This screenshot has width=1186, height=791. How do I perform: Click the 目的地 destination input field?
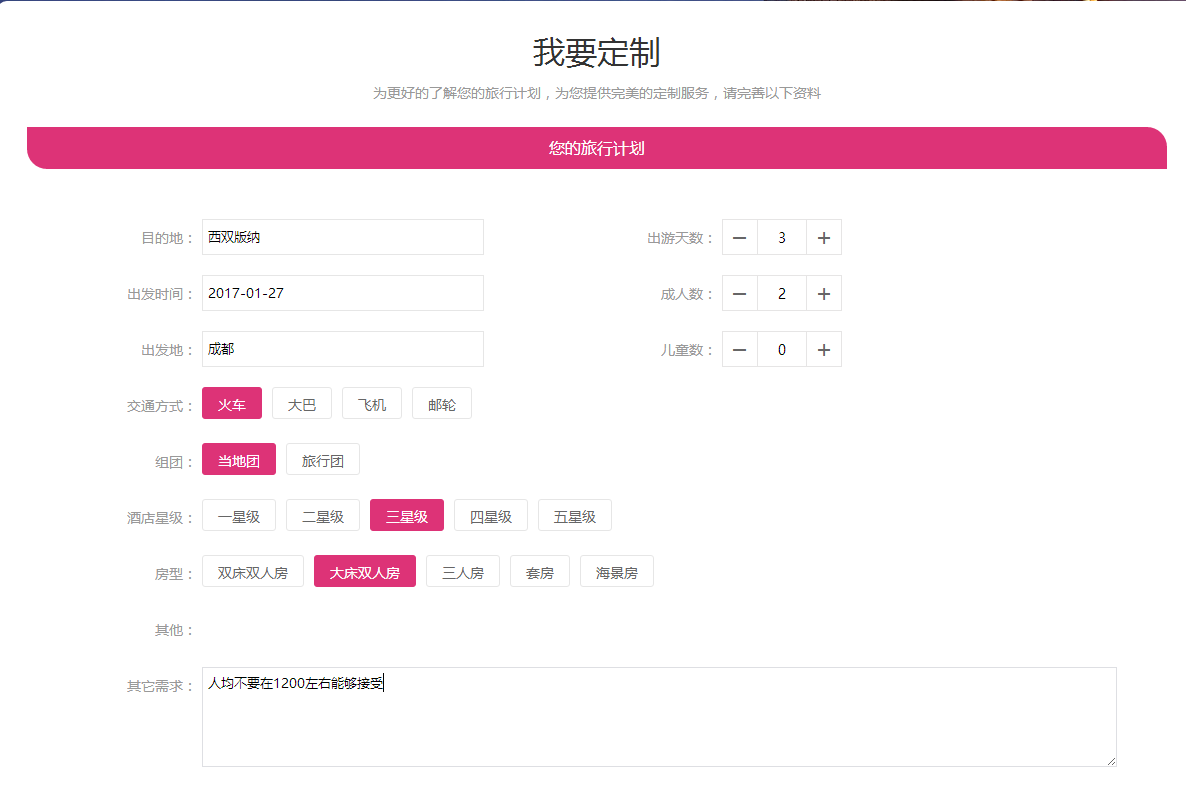pos(343,237)
